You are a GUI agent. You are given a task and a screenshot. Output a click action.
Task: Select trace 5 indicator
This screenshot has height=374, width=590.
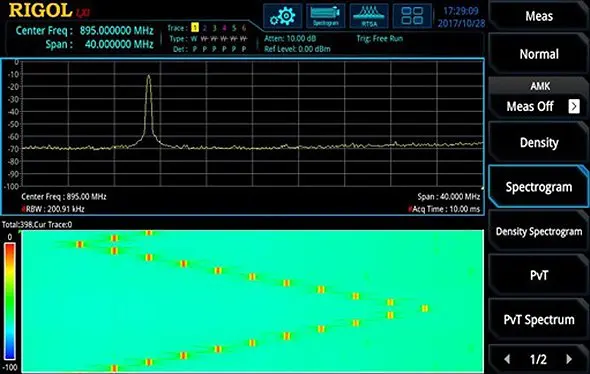[x=234, y=28]
